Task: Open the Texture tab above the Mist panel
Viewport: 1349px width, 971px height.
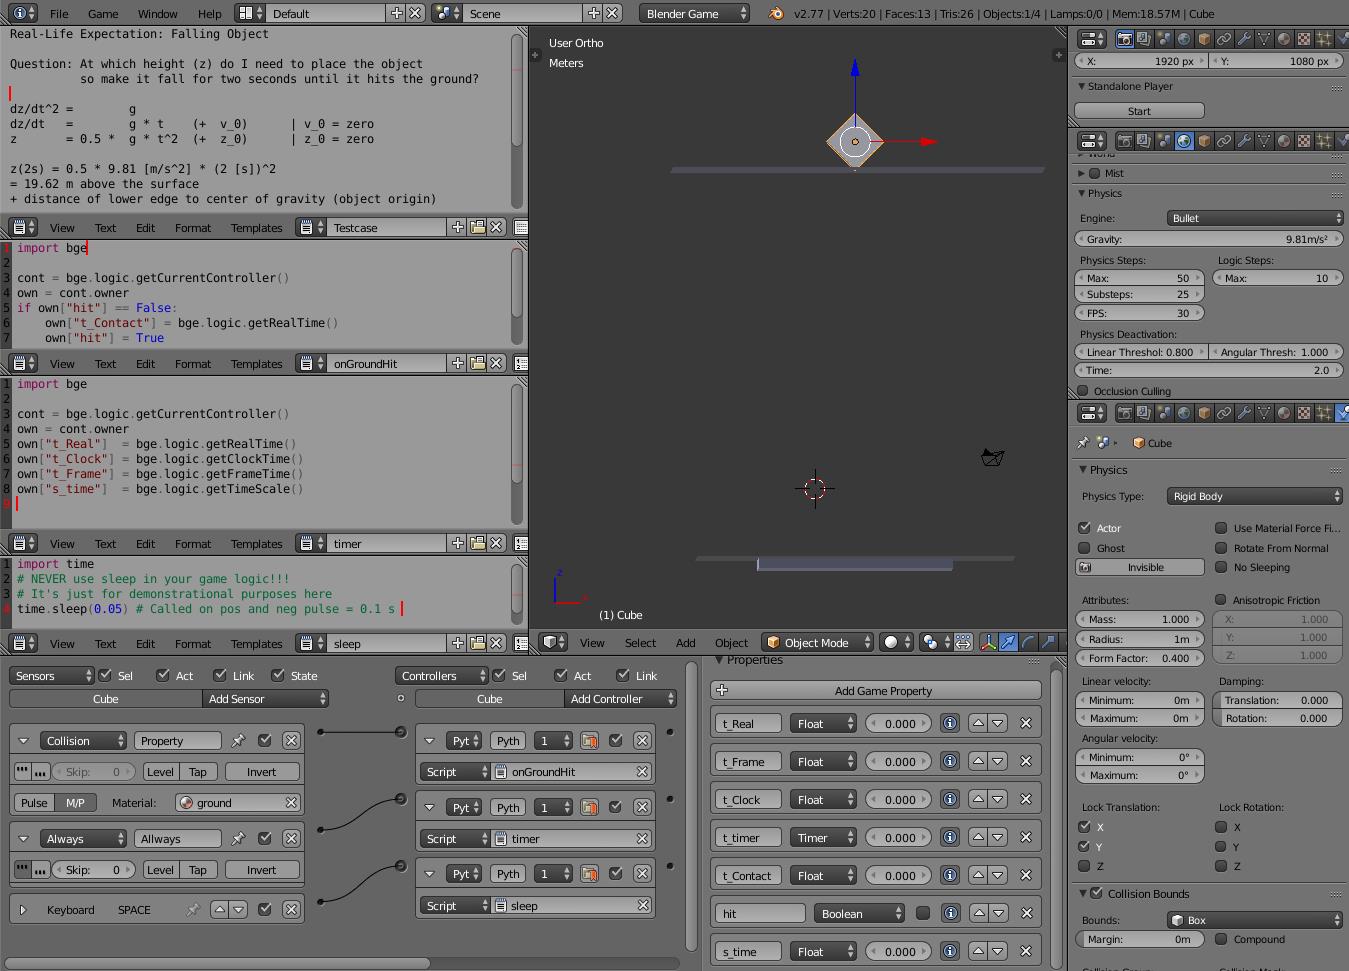Action: pos(1304,141)
